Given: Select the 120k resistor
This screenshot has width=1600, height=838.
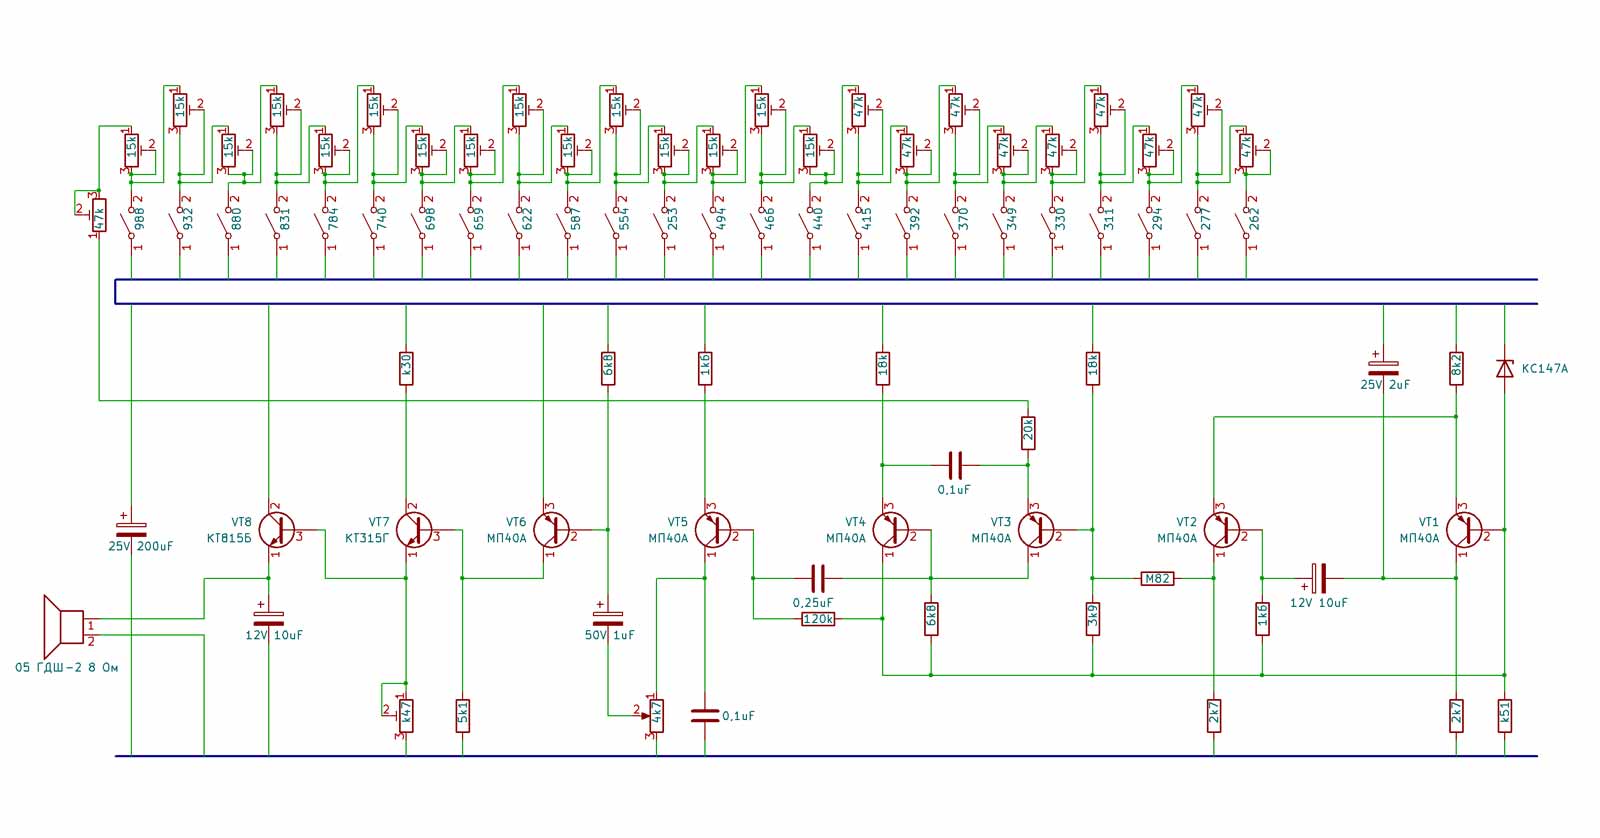Looking at the screenshot, I should tap(818, 619).
